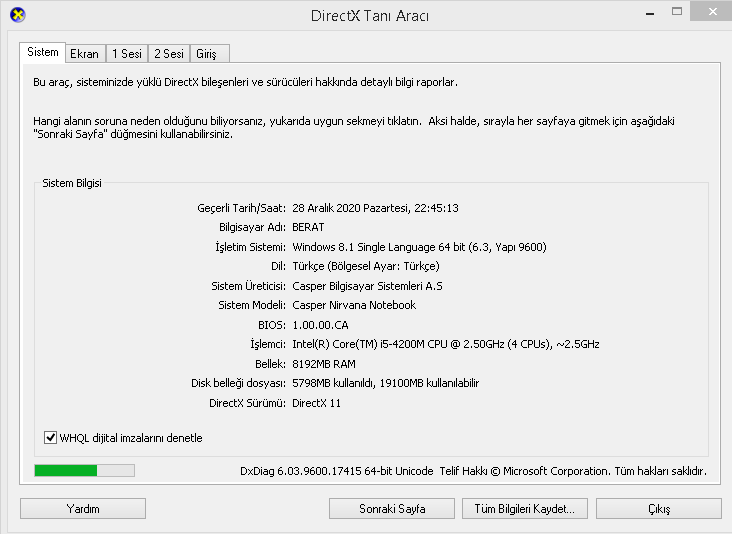This screenshot has width=732, height=534.
Task: Close the DirectX Tanı Aracı window
Action: point(712,12)
